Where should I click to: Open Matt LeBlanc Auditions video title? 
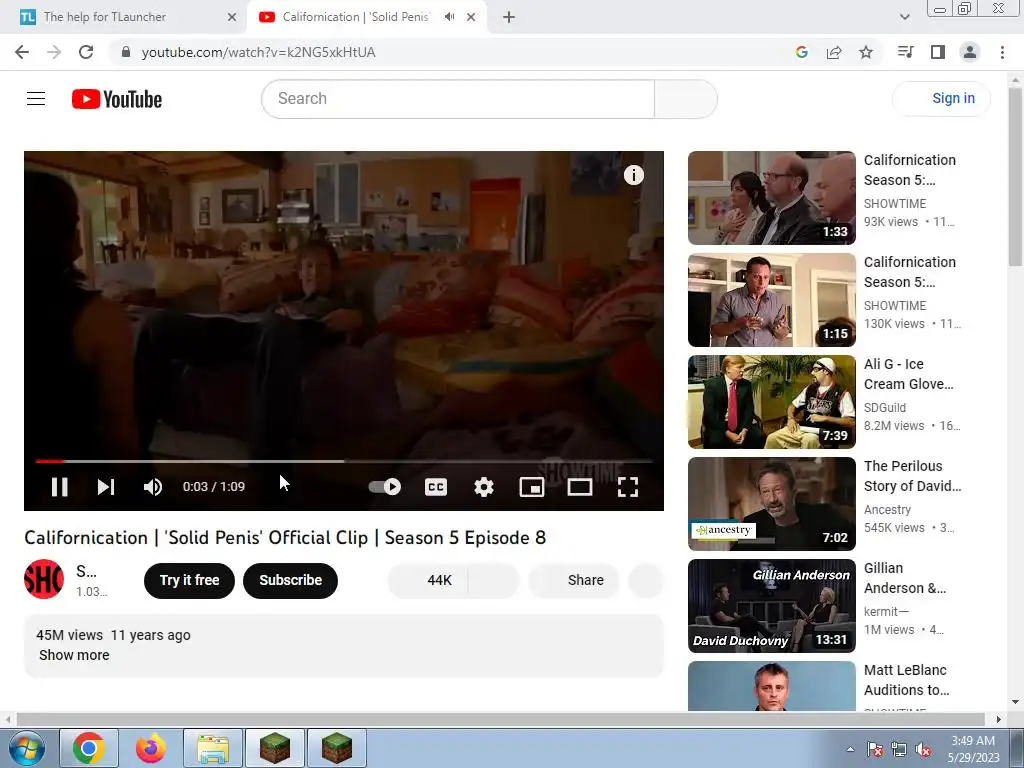pos(906,680)
